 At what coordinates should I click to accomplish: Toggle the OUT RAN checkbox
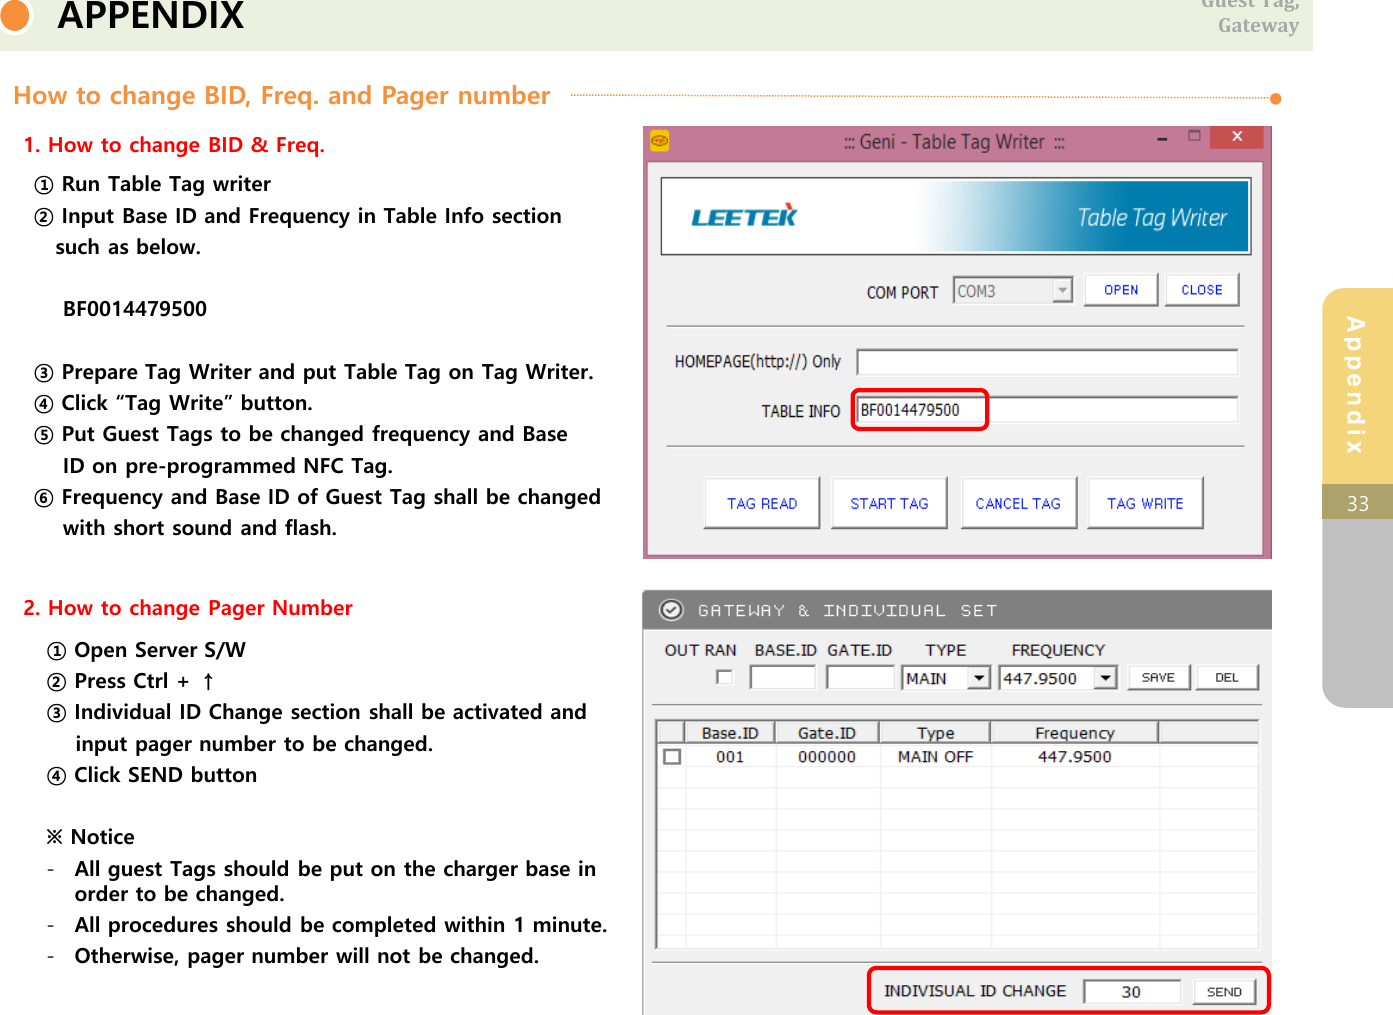pyautogui.click(x=724, y=677)
